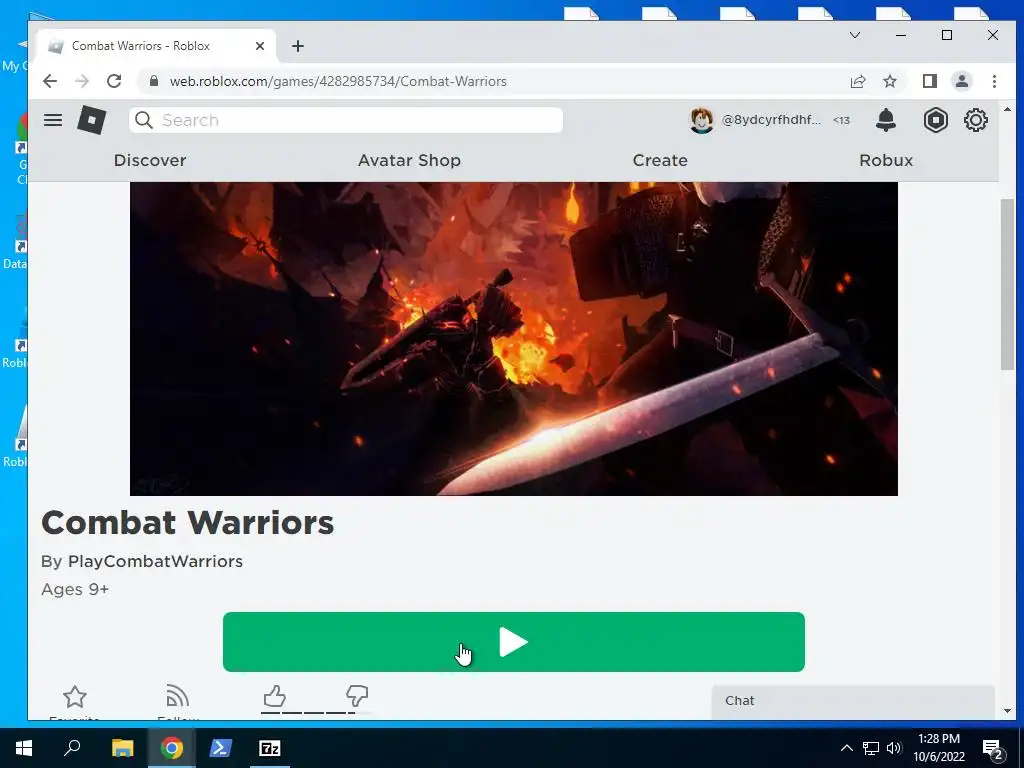The height and width of the screenshot is (768, 1024).
Task: Open PlayCombatWarriors creator link
Action: tap(155, 562)
